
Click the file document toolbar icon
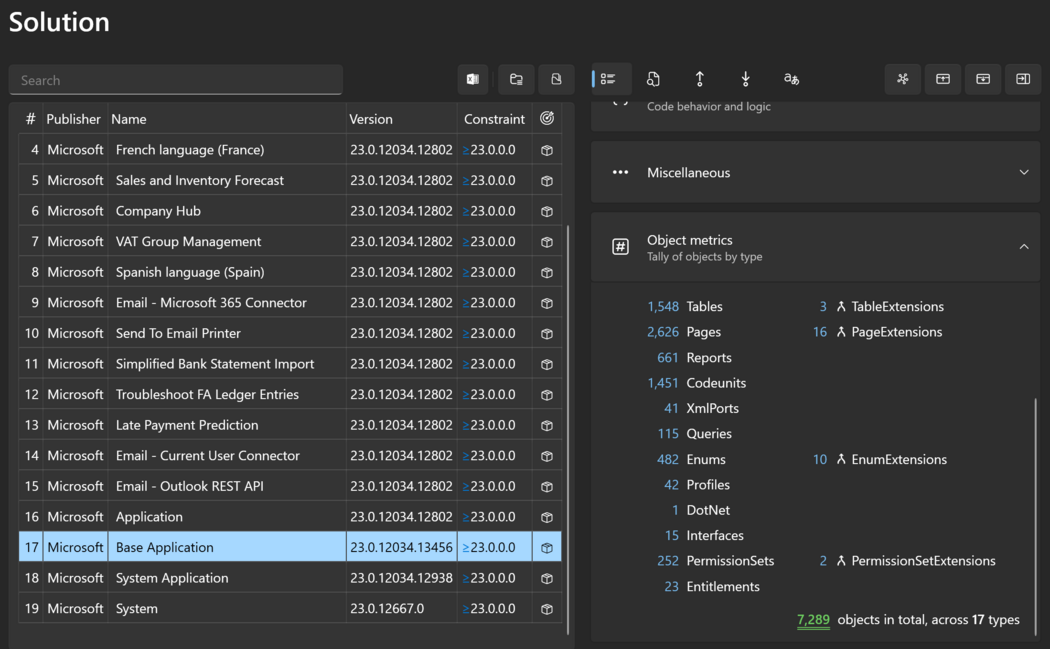556,79
